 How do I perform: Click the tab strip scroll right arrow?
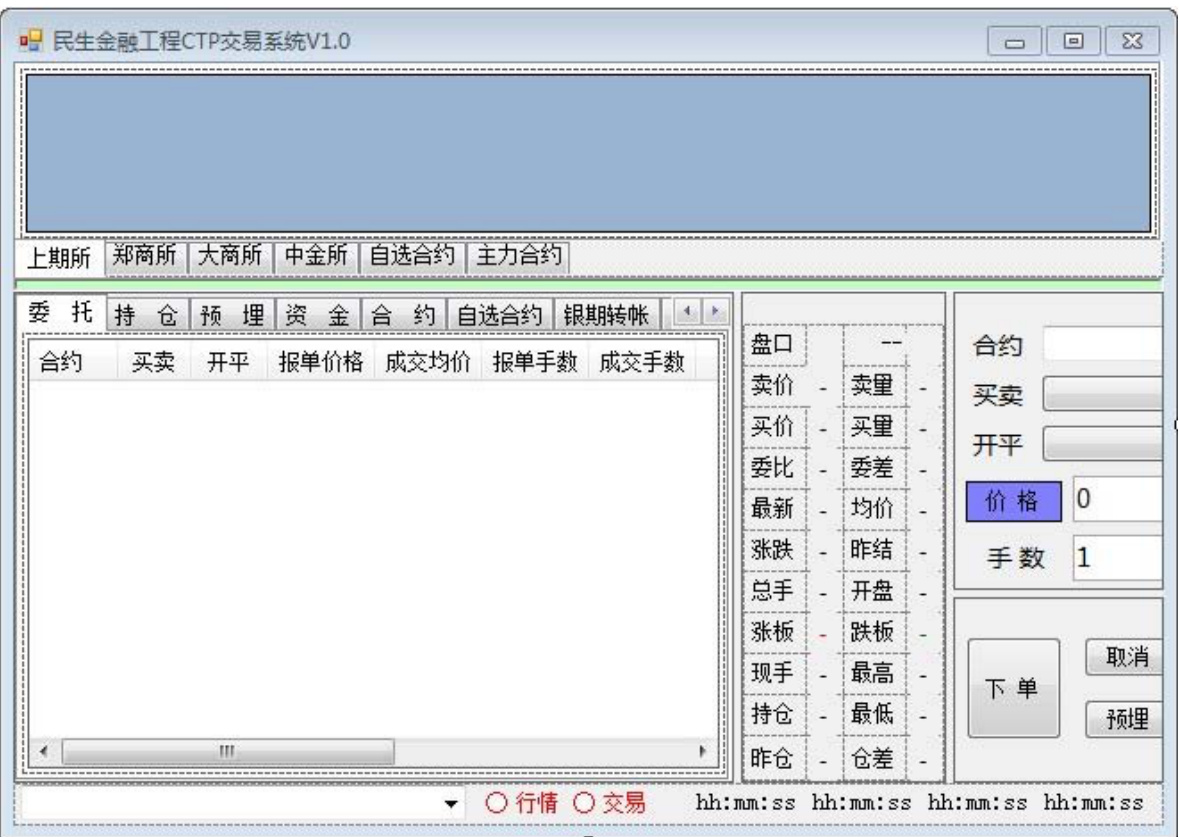click(x=715, y=314)
